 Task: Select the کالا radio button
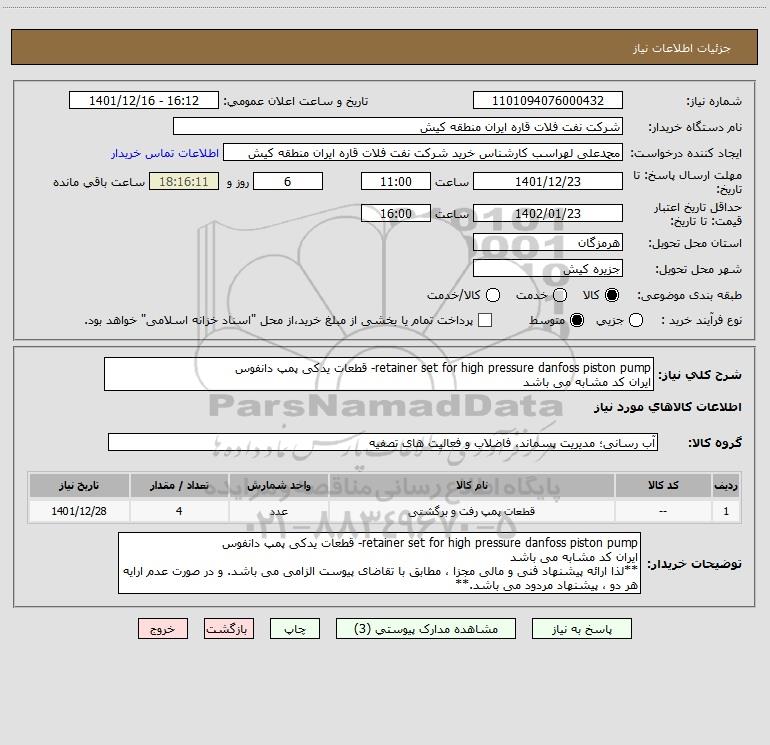[x=612, y=295]
